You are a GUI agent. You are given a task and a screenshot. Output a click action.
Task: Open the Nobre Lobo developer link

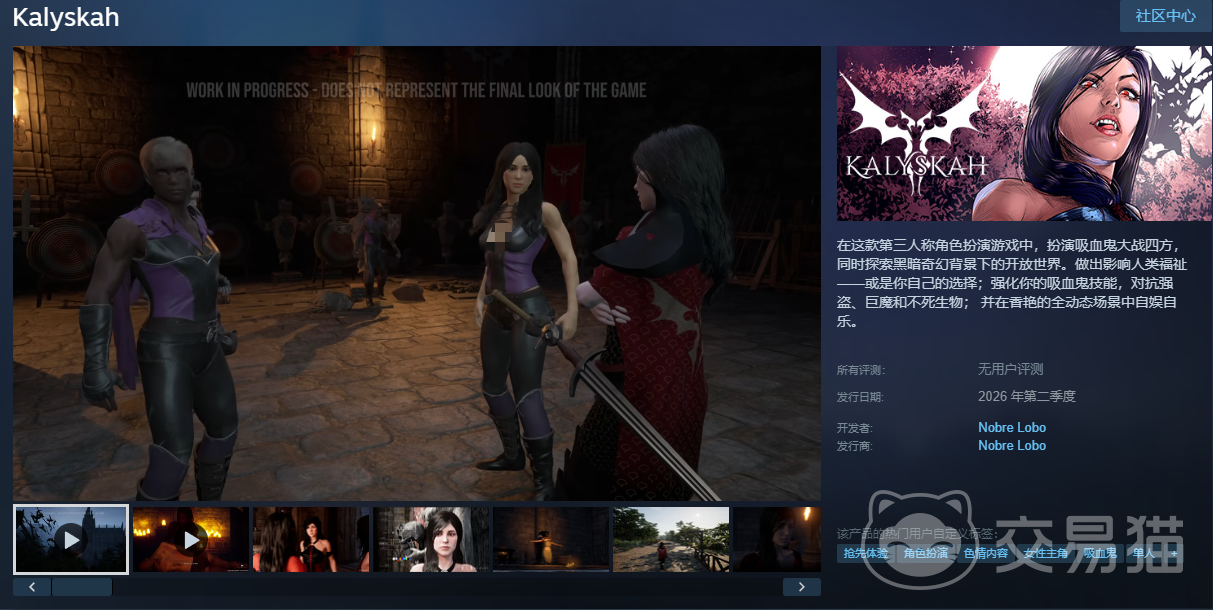pos(1012,427)
